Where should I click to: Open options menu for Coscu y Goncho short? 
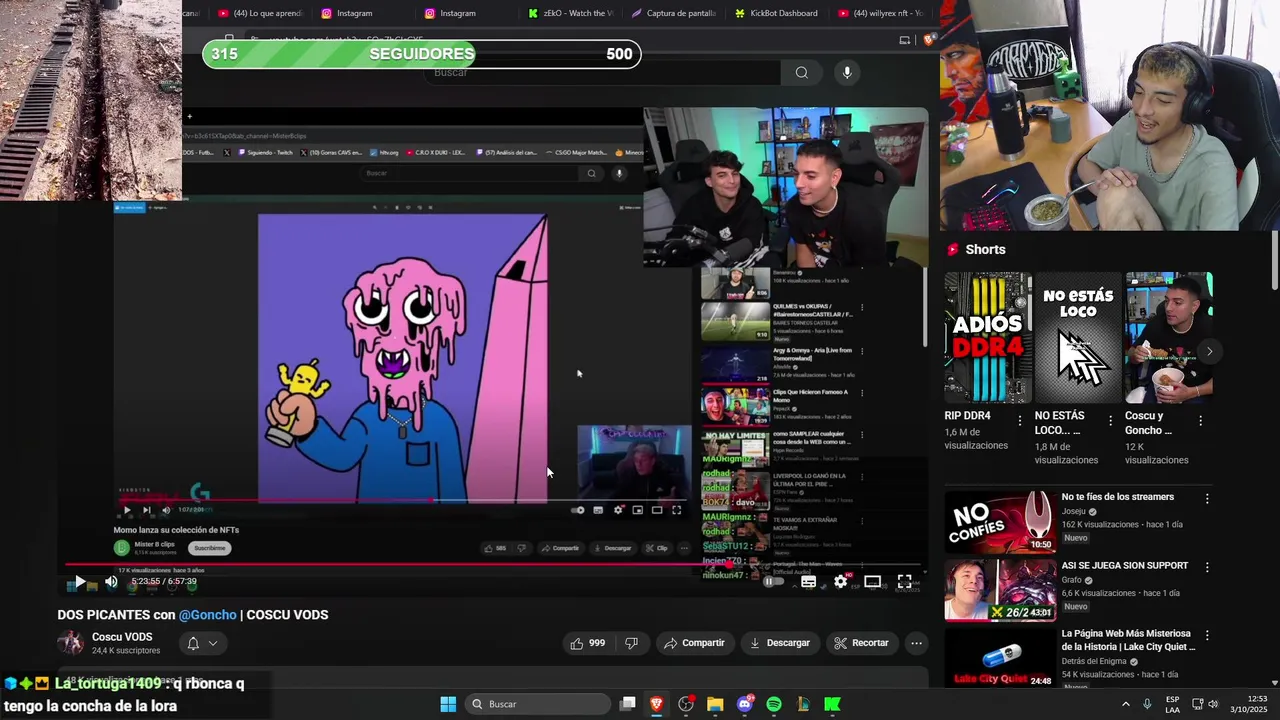pos(1200,421)
